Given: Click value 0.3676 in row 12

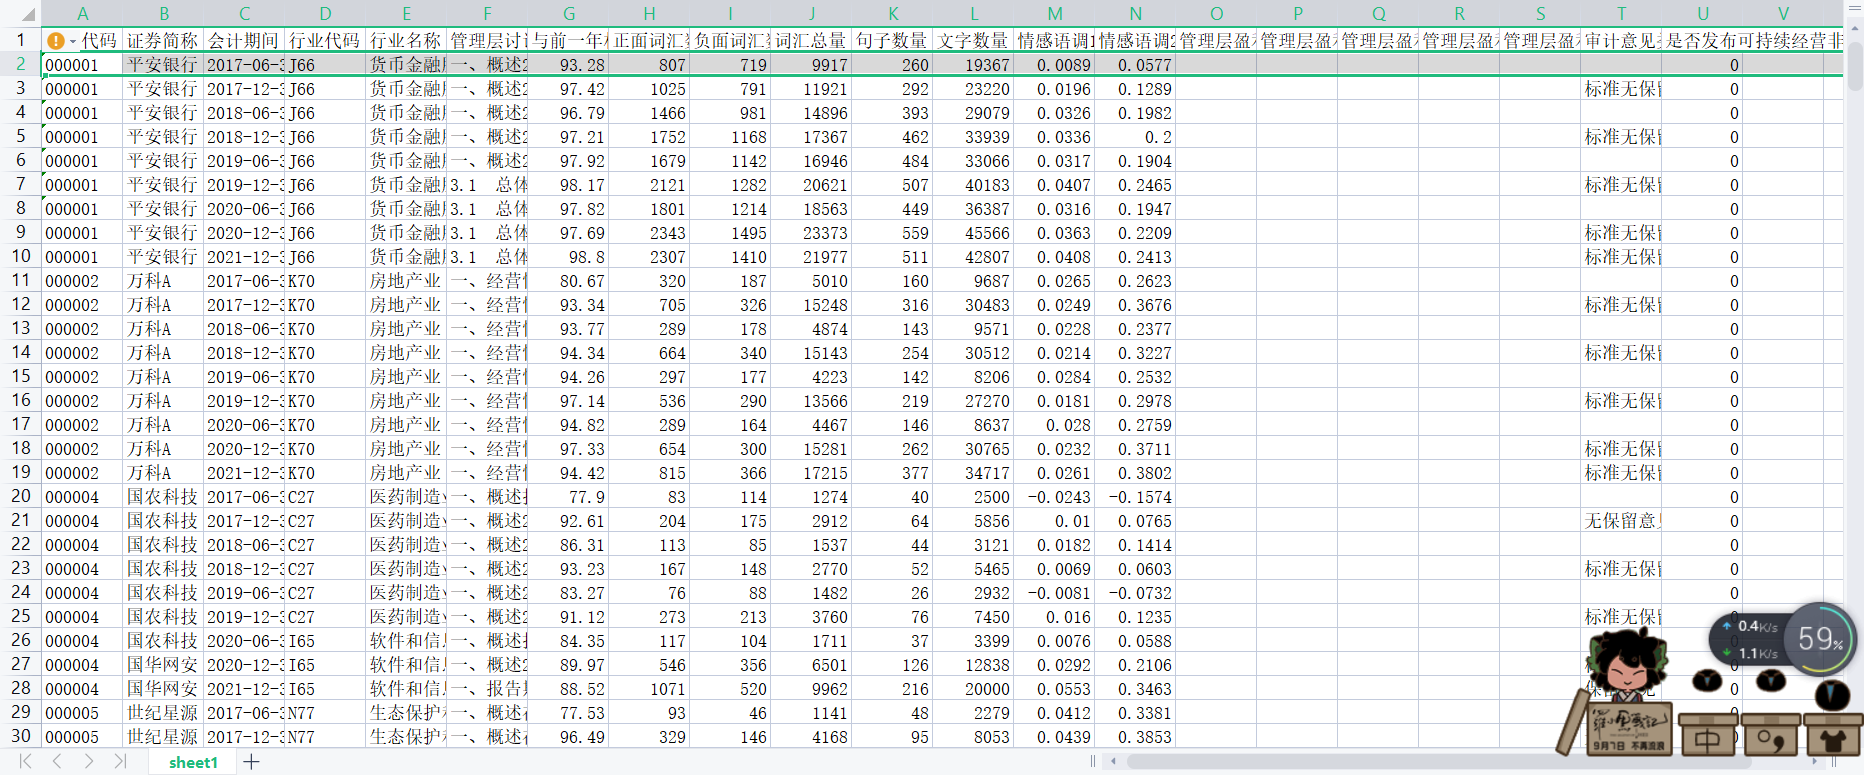Looking at the screenshot, I should (1136, 305).
